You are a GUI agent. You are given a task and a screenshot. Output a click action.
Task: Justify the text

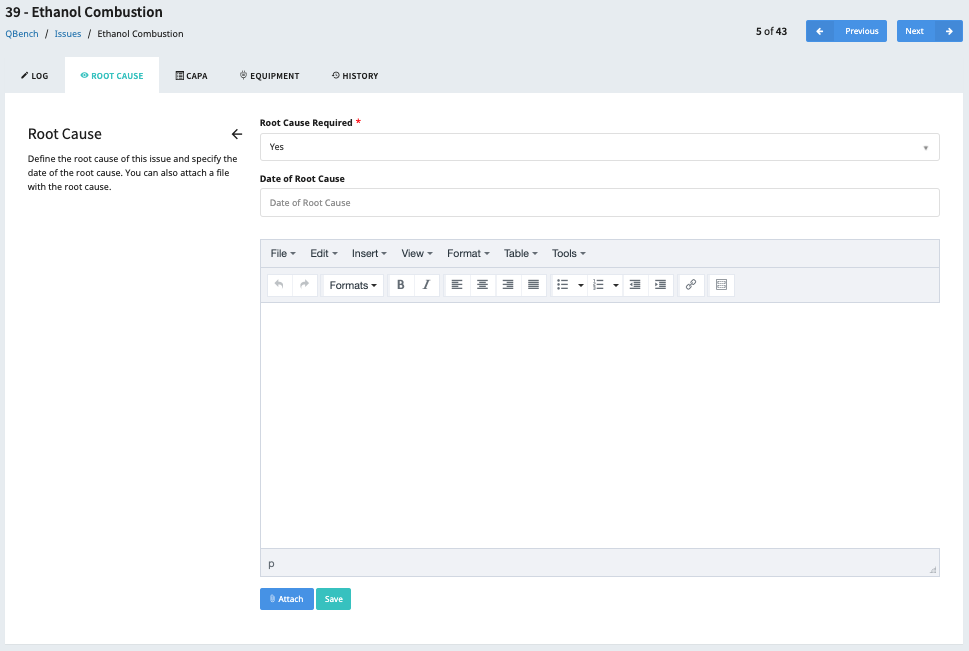pyautogui.click(x=533, y=285)
